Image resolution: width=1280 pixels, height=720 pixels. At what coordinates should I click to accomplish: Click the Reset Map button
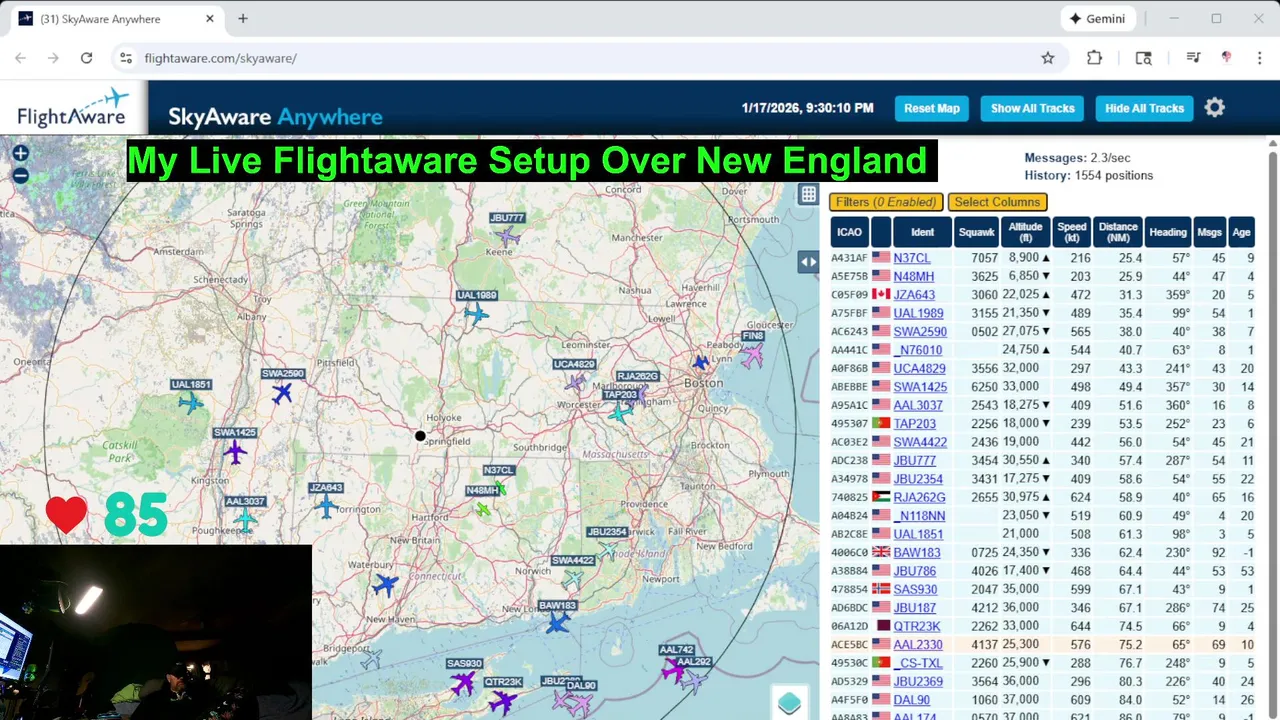coord(931,108)
